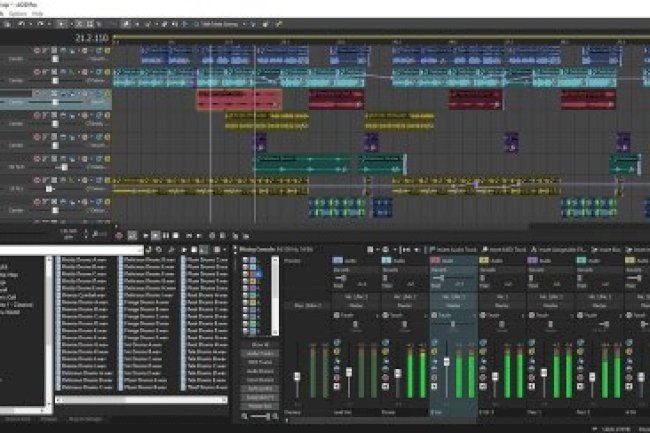Click the Record button in the transport bar
650x433 pixels.
[x=119, y=236]
